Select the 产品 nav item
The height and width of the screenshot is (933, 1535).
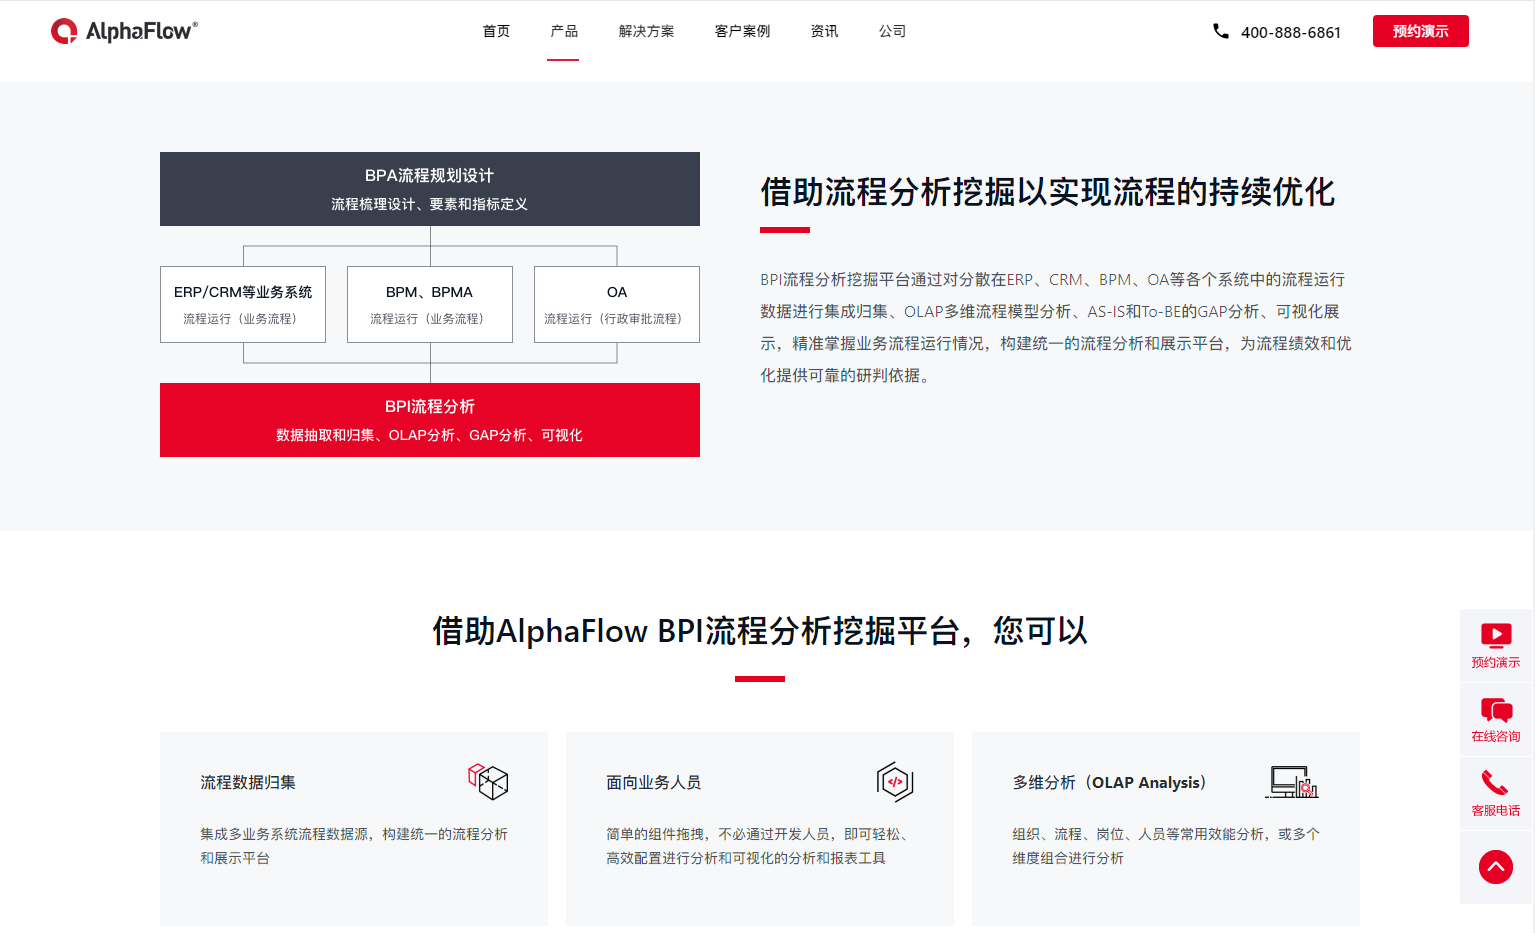tap(564, 31)
